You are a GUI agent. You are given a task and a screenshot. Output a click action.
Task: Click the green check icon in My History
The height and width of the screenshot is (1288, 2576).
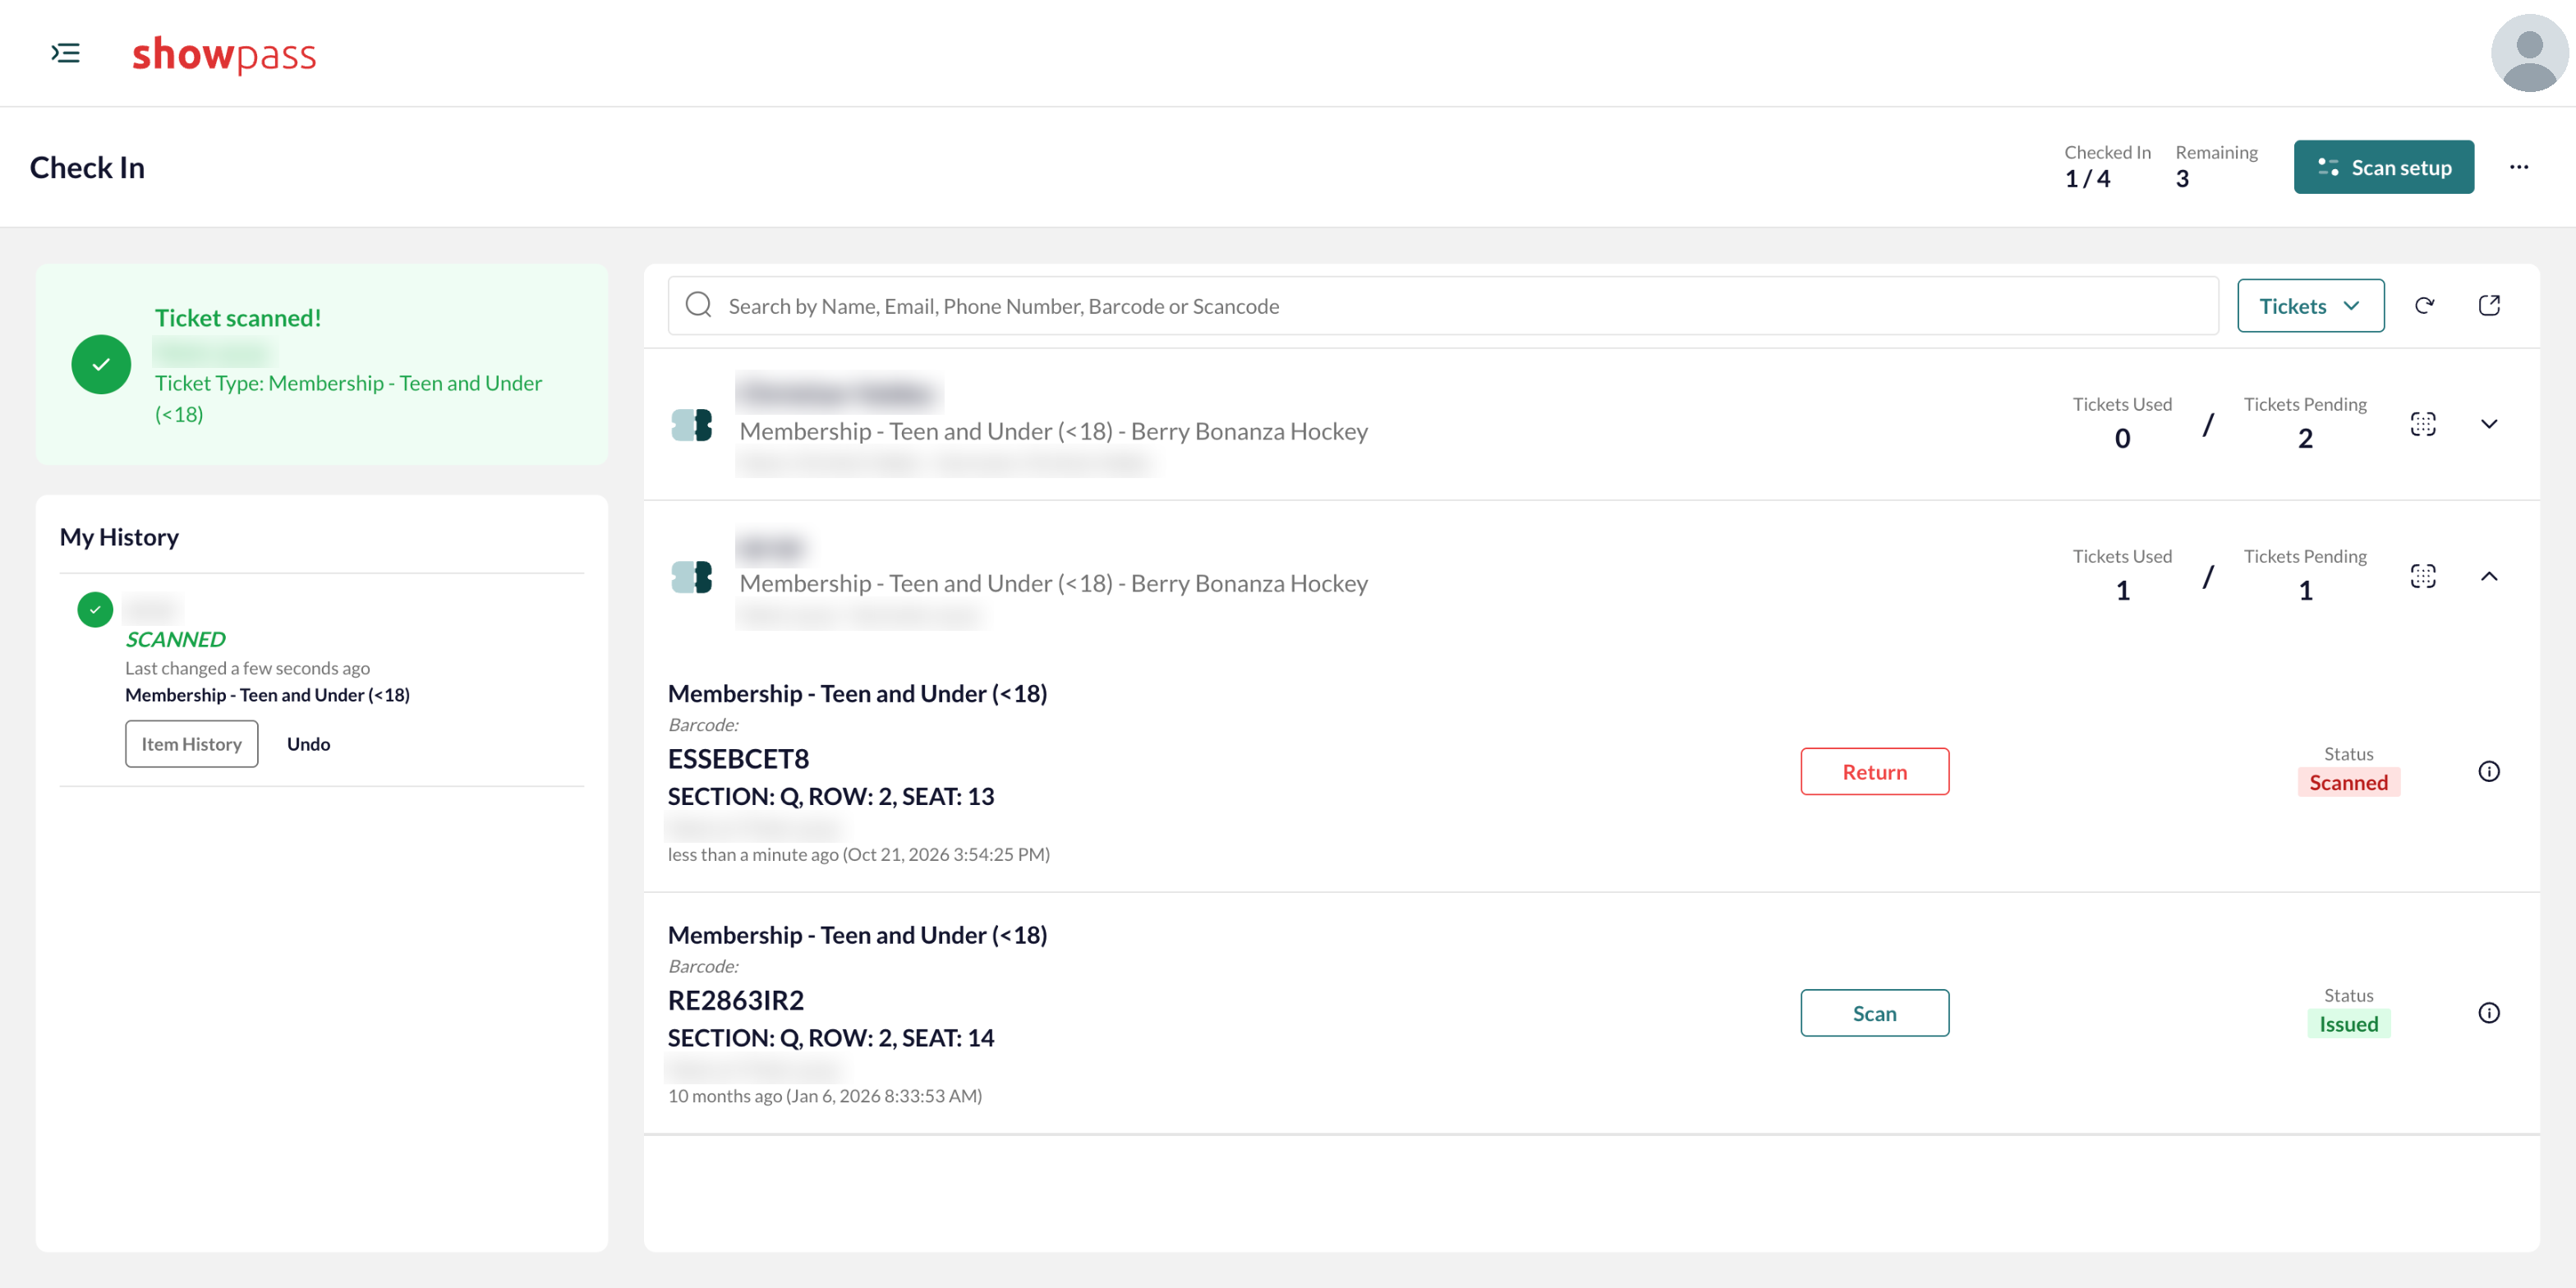95,609
